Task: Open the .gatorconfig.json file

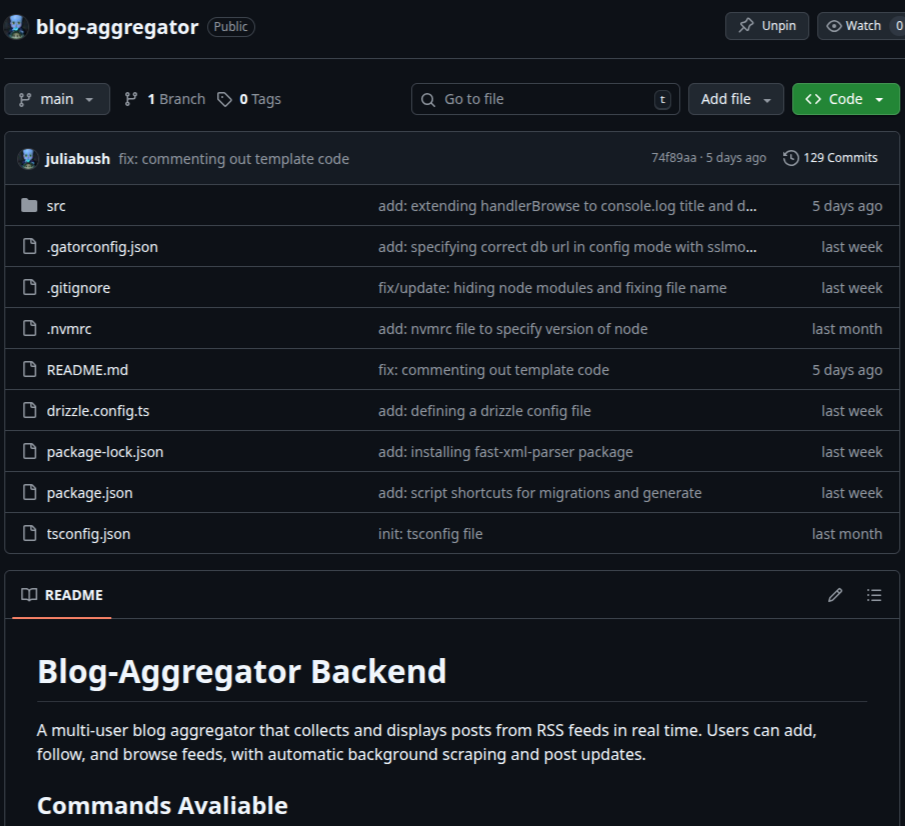Action: tap(102, 247)
